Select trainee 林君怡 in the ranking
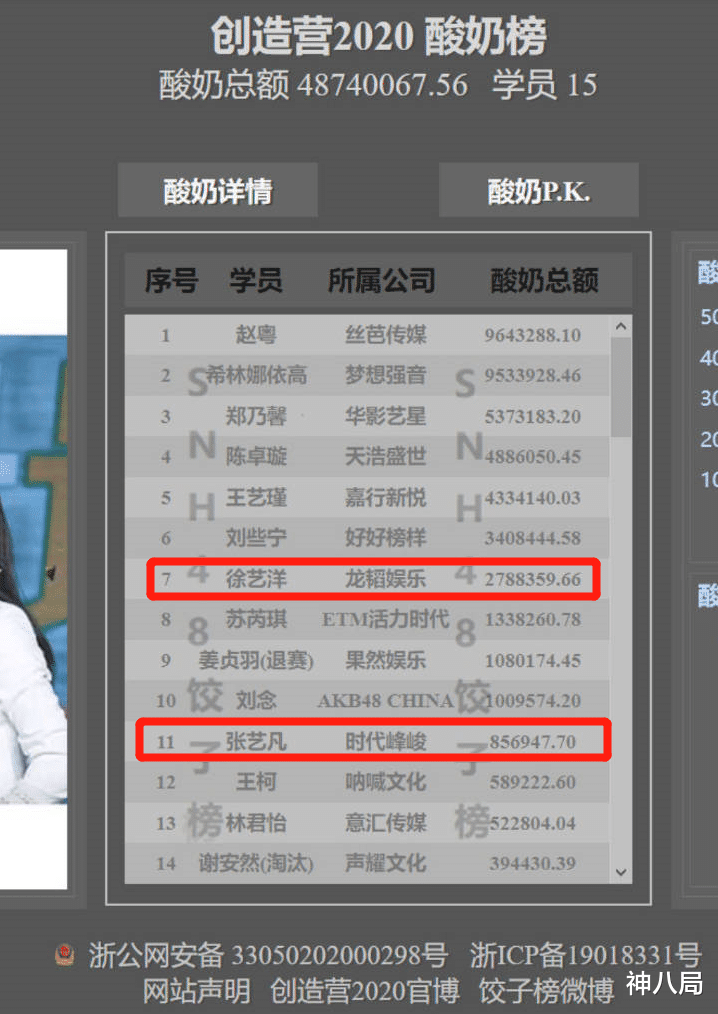 (256, 823)
